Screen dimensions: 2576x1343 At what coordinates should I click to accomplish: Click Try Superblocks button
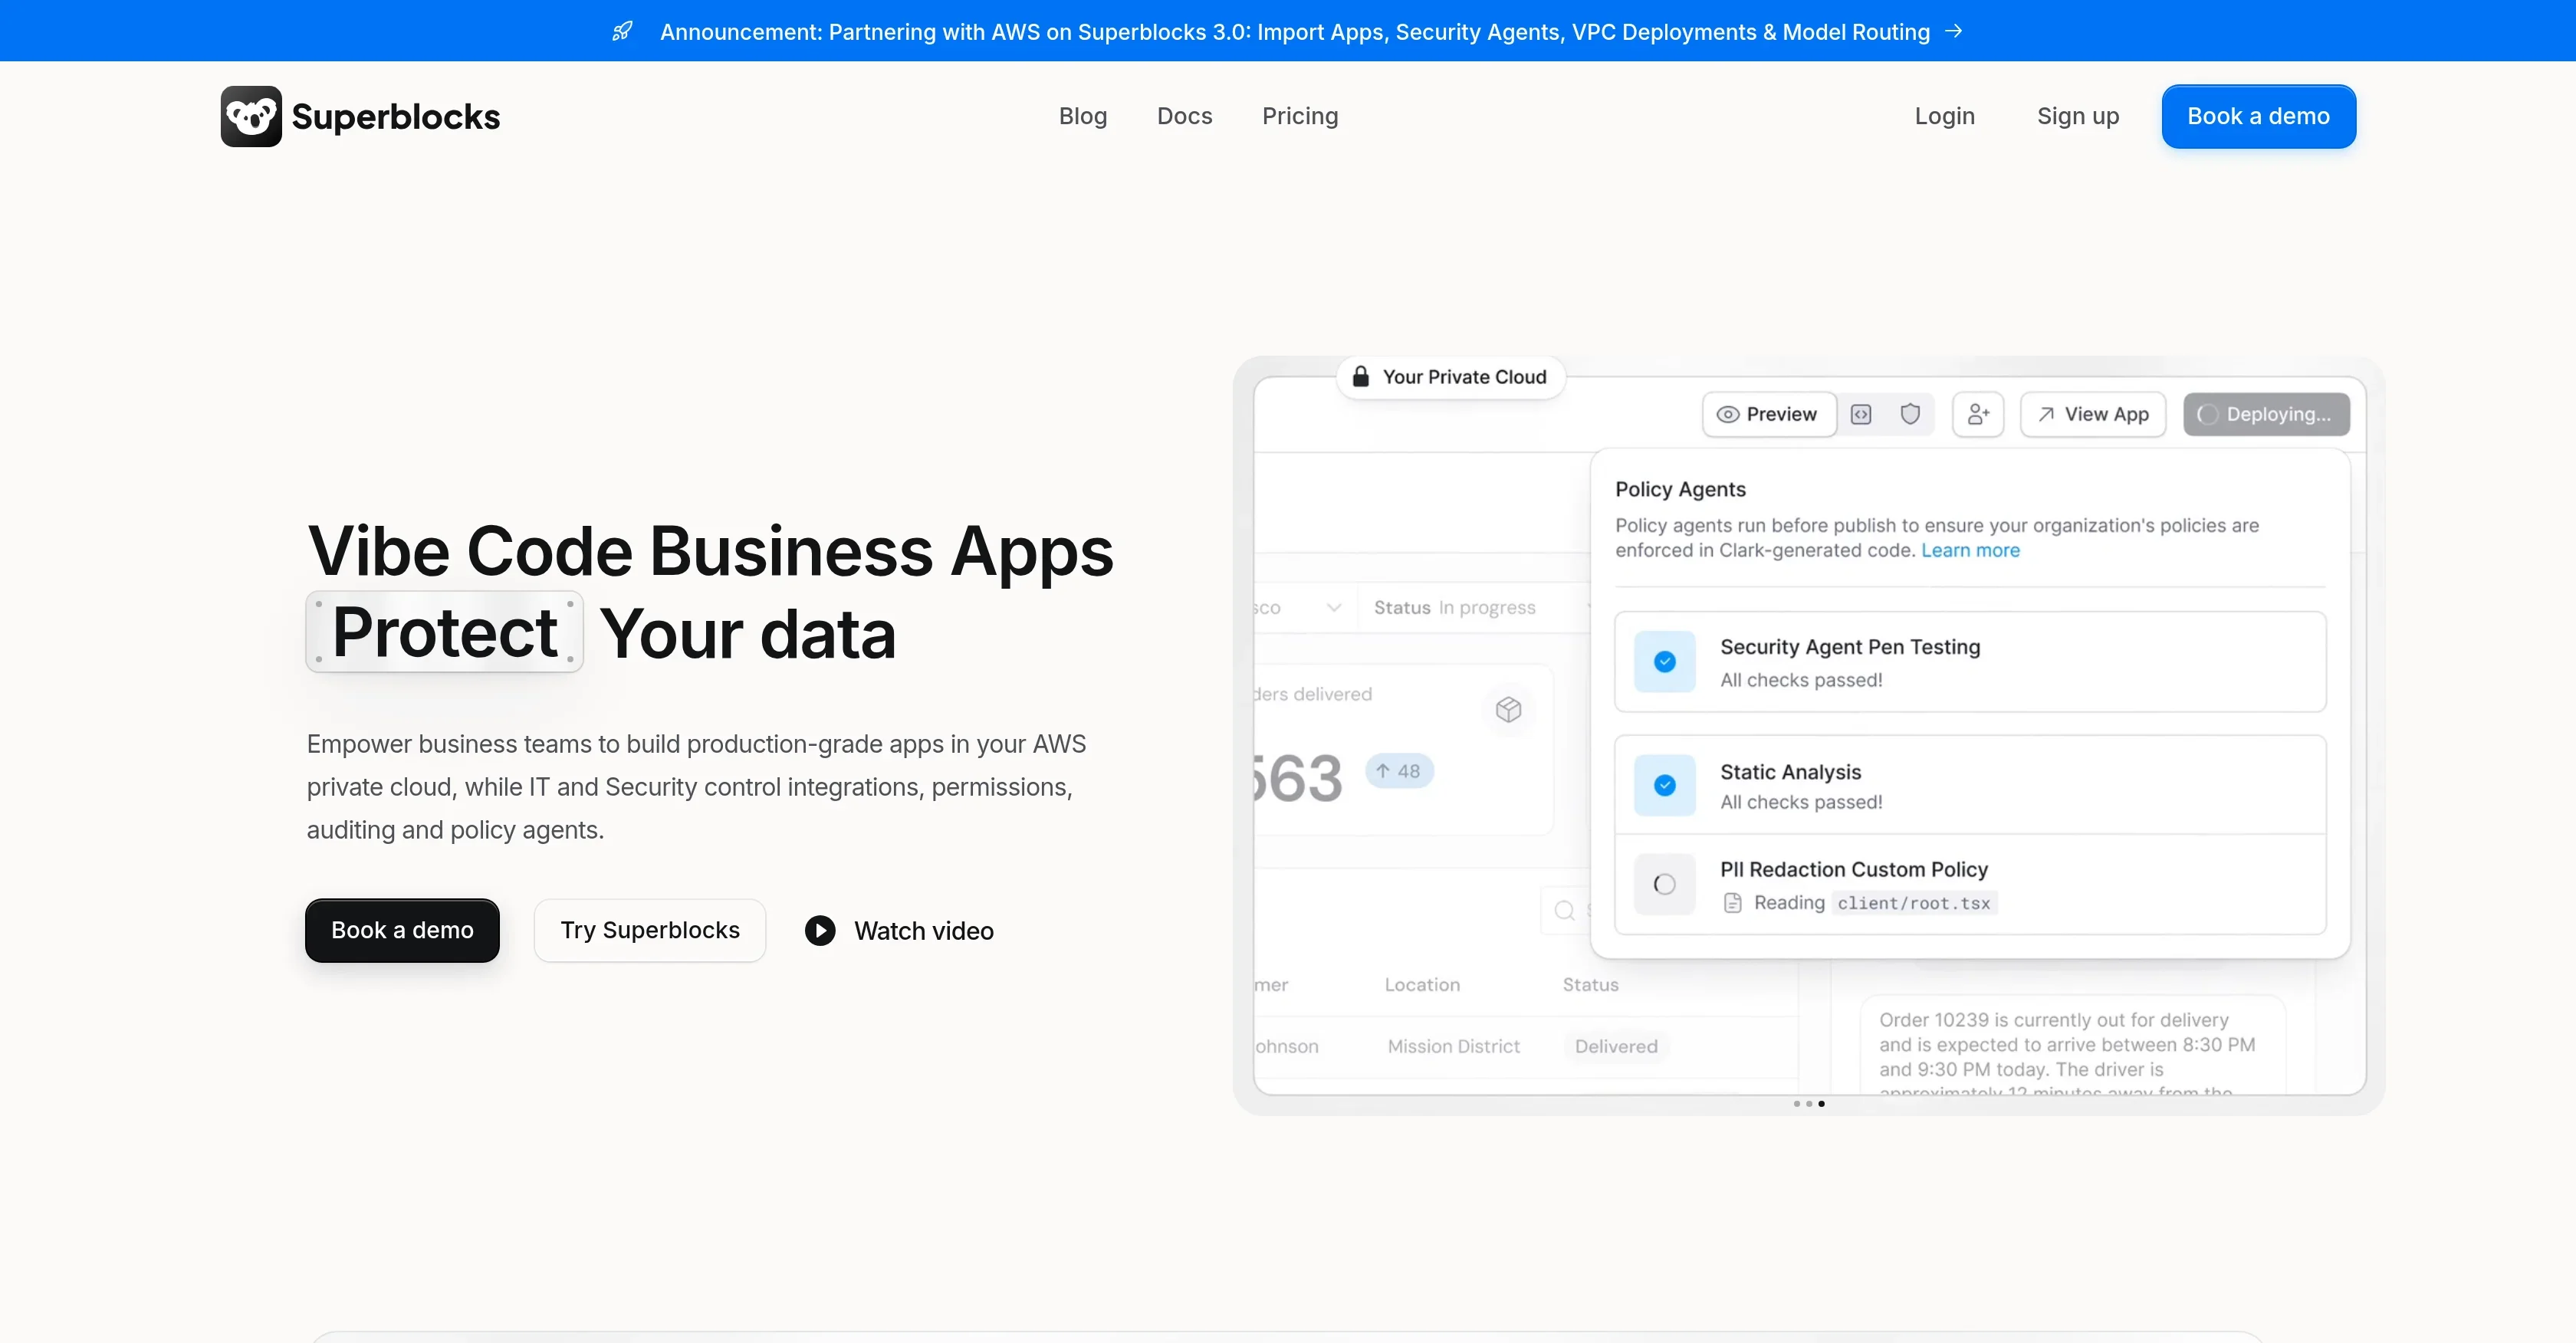650,930
